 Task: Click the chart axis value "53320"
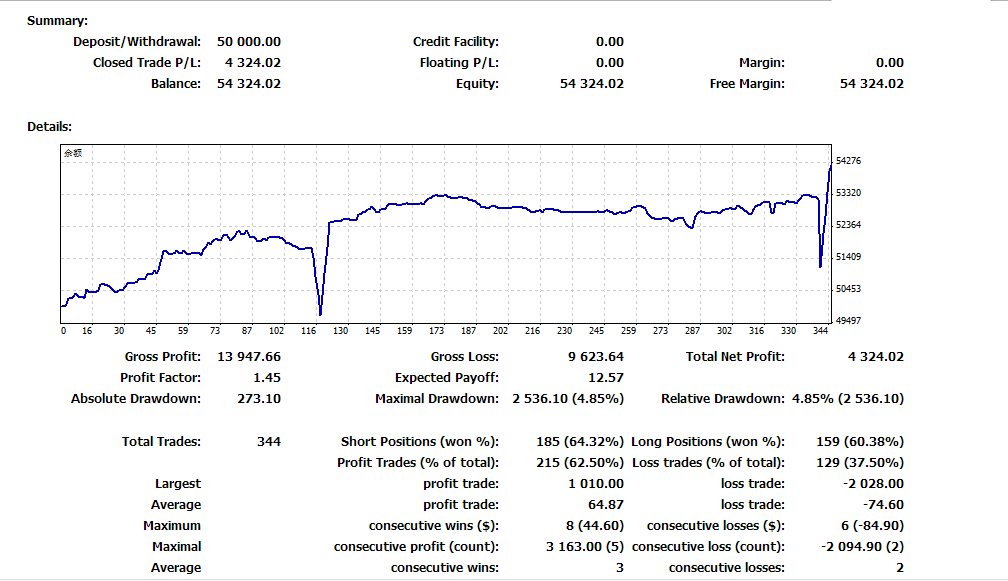pyautogui.click(x=849, y=193)
